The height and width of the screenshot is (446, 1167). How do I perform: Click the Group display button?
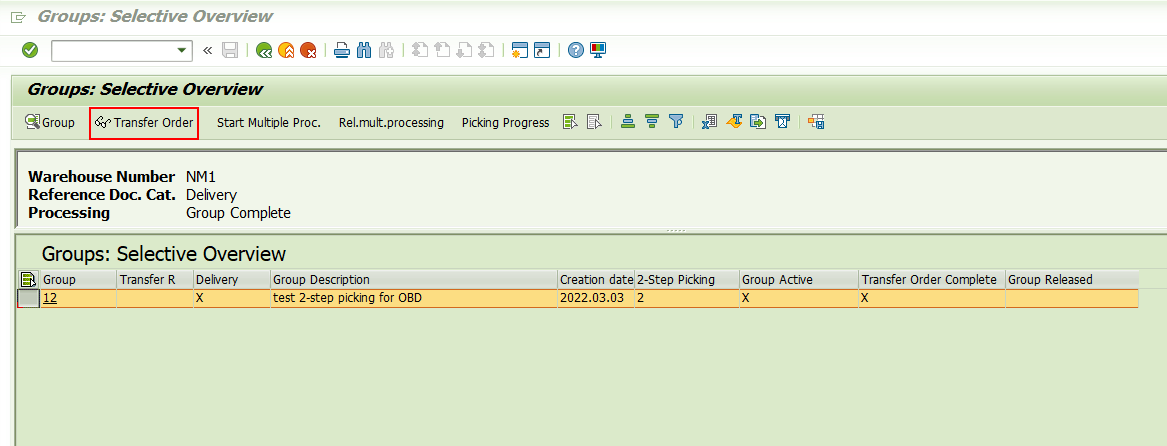click(x=50, y=122)
